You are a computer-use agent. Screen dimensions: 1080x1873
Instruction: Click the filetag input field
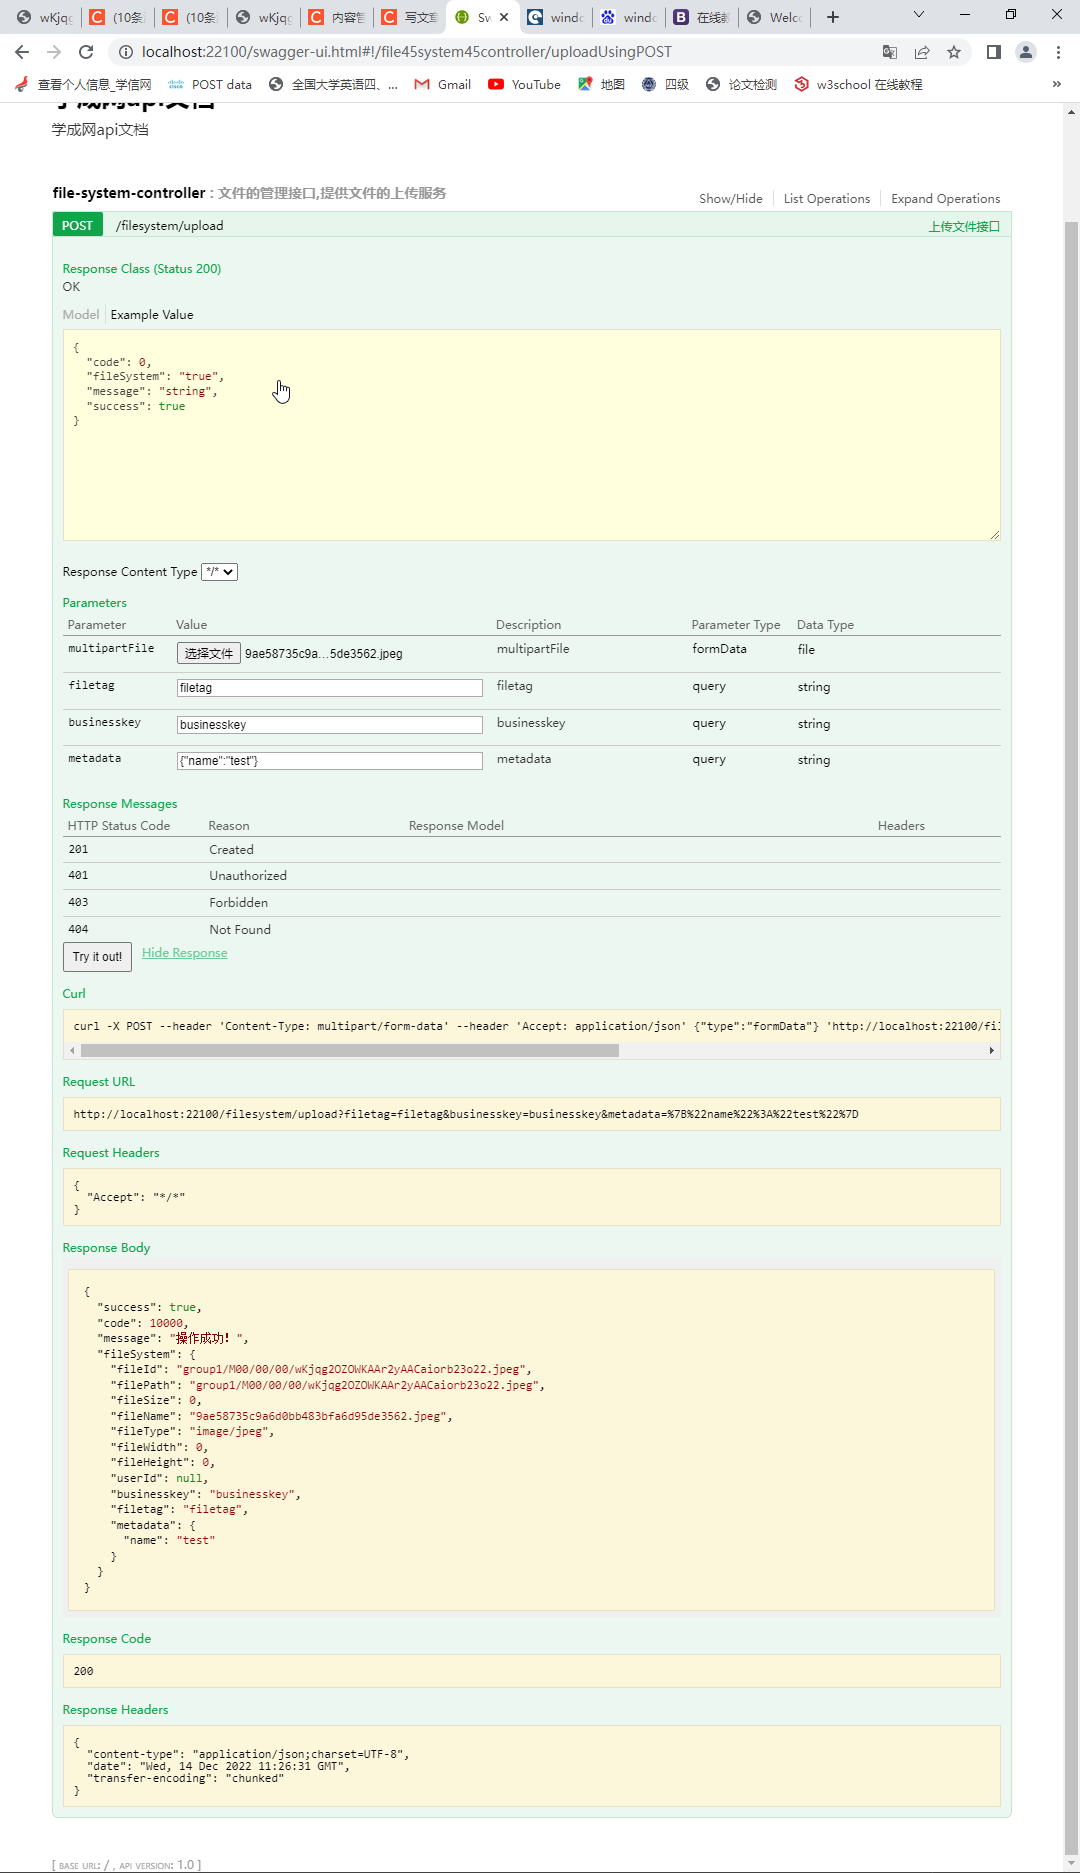[329, 688]
